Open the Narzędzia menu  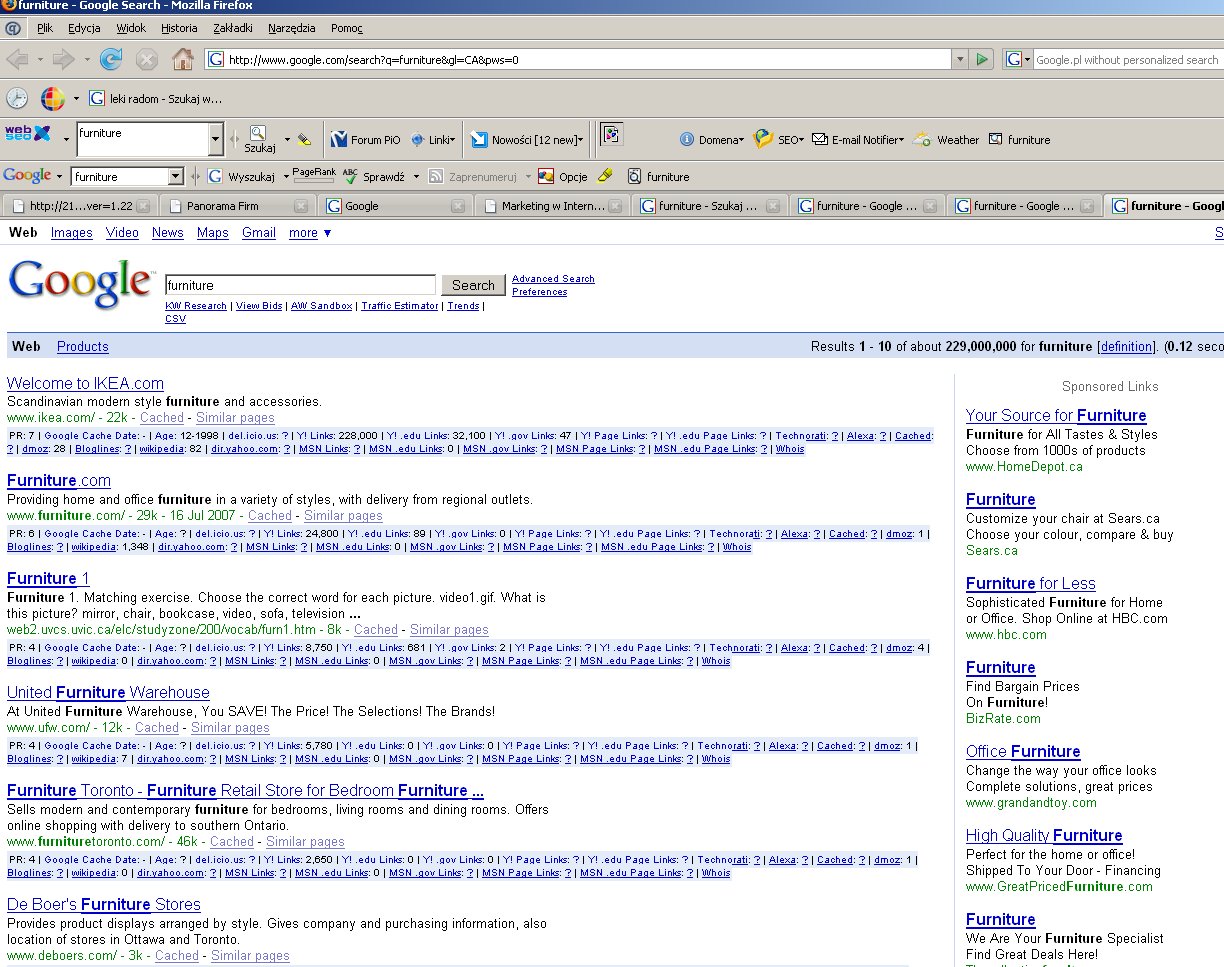[x=292, y=28]
